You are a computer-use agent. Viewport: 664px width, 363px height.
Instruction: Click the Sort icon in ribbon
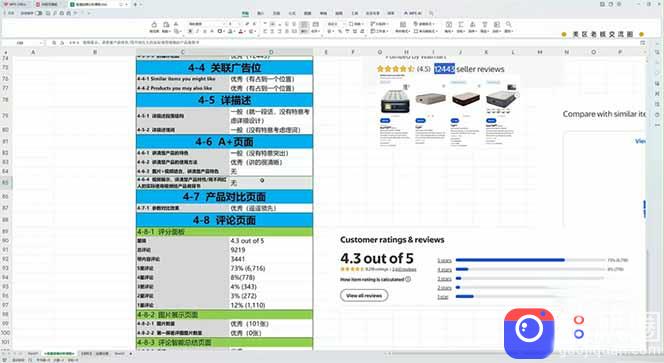(x=473, y=25)
